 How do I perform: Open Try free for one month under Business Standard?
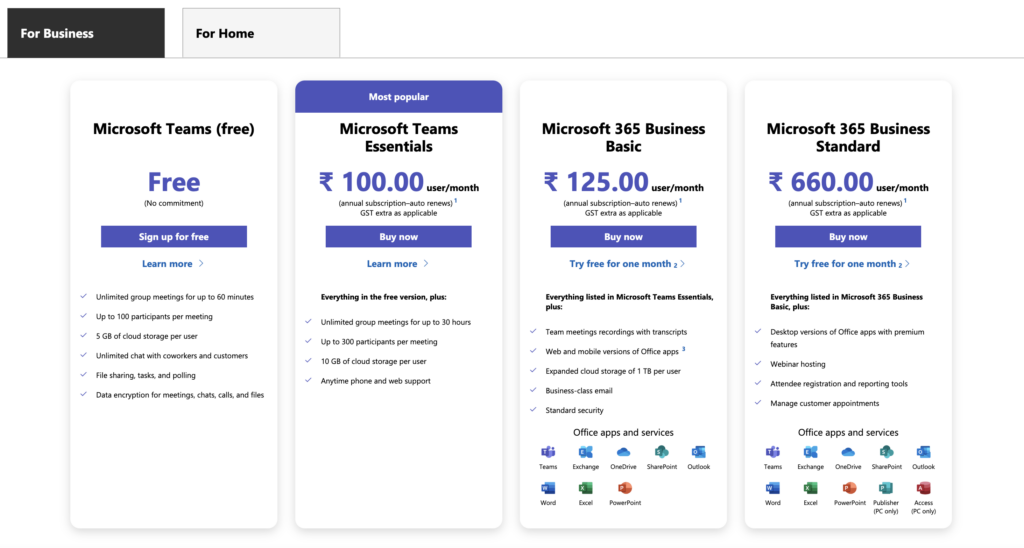852,264
